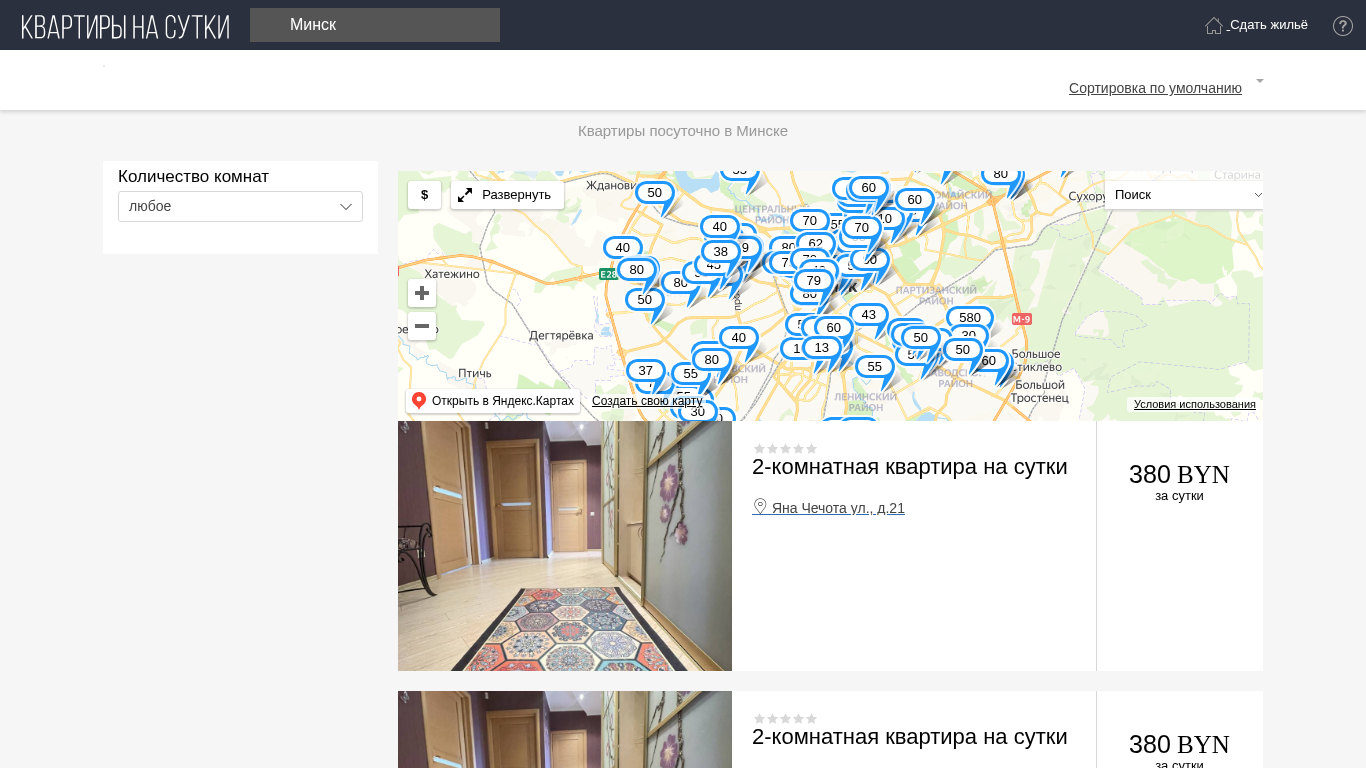The height and width of the screenshot is (768, 1366).
Task: Click the Минск city input field
Action: point(375,25)
